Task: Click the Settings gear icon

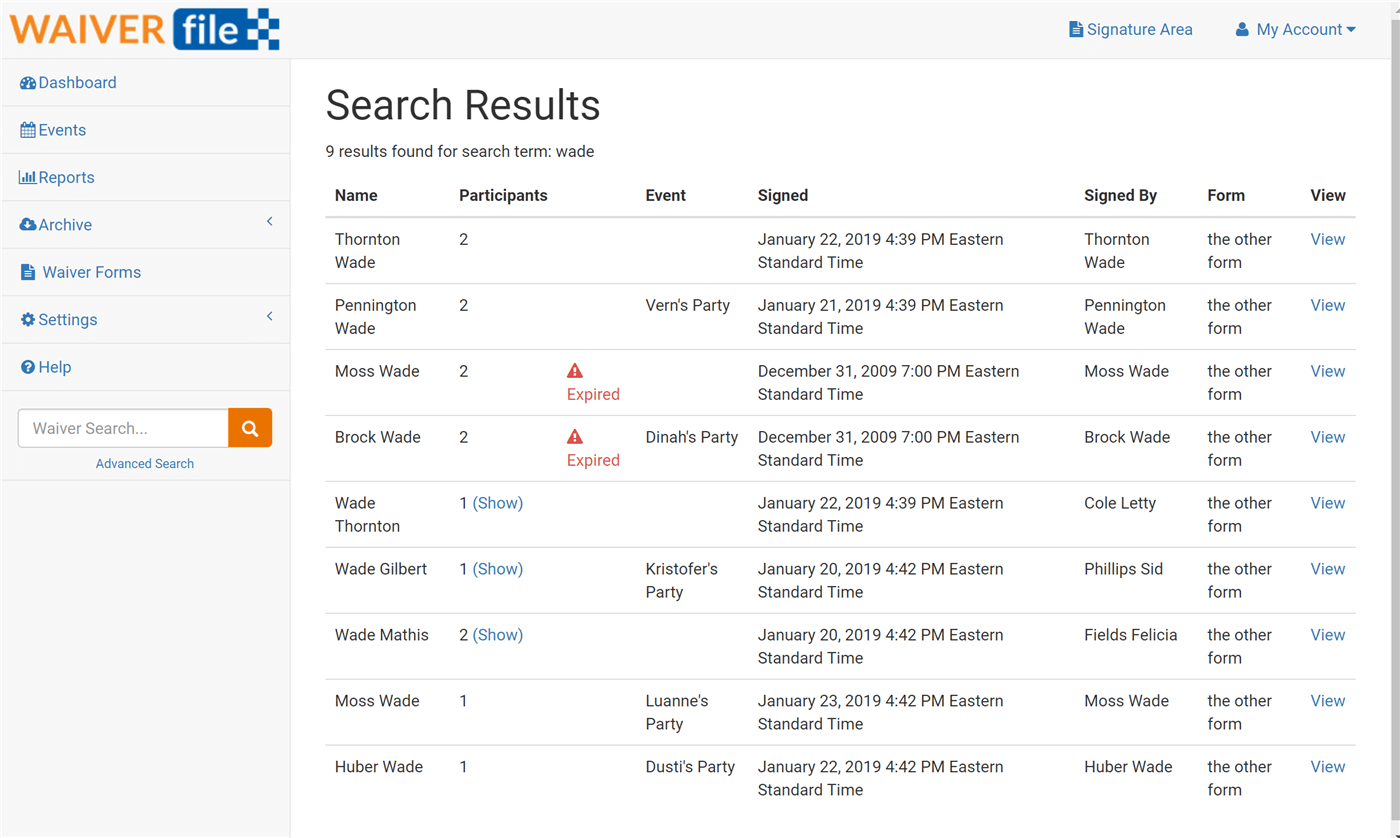Action: pyautogui.click(x=27, y=319)
